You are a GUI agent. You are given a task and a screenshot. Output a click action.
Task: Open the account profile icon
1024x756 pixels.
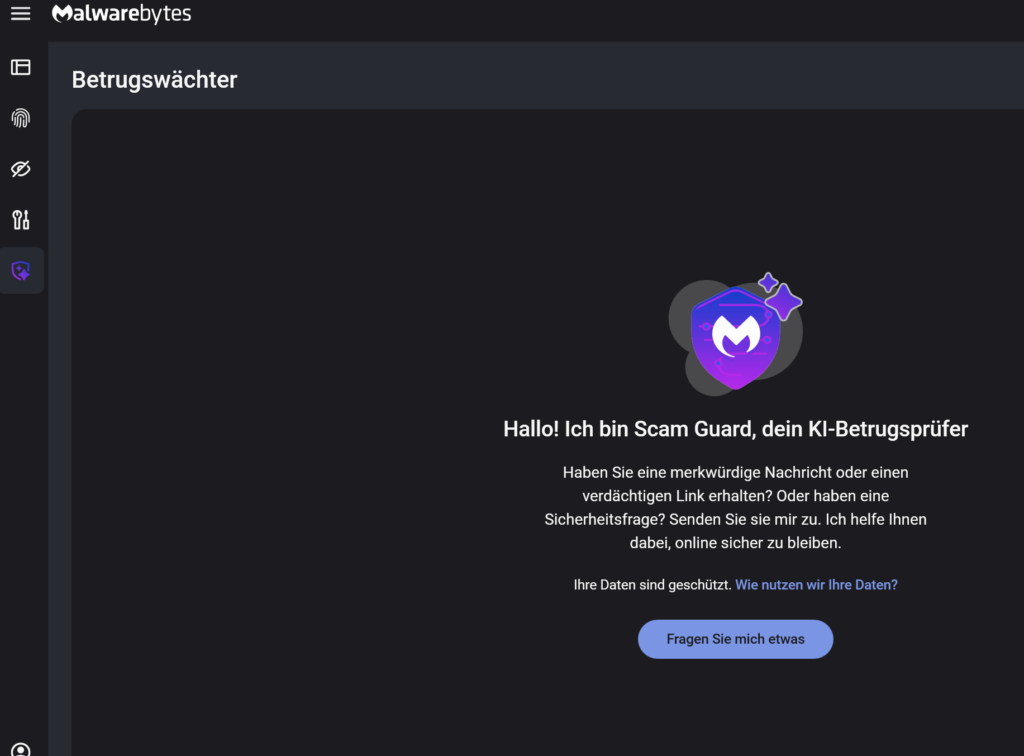pyautogui.click(x=21, y=749)
